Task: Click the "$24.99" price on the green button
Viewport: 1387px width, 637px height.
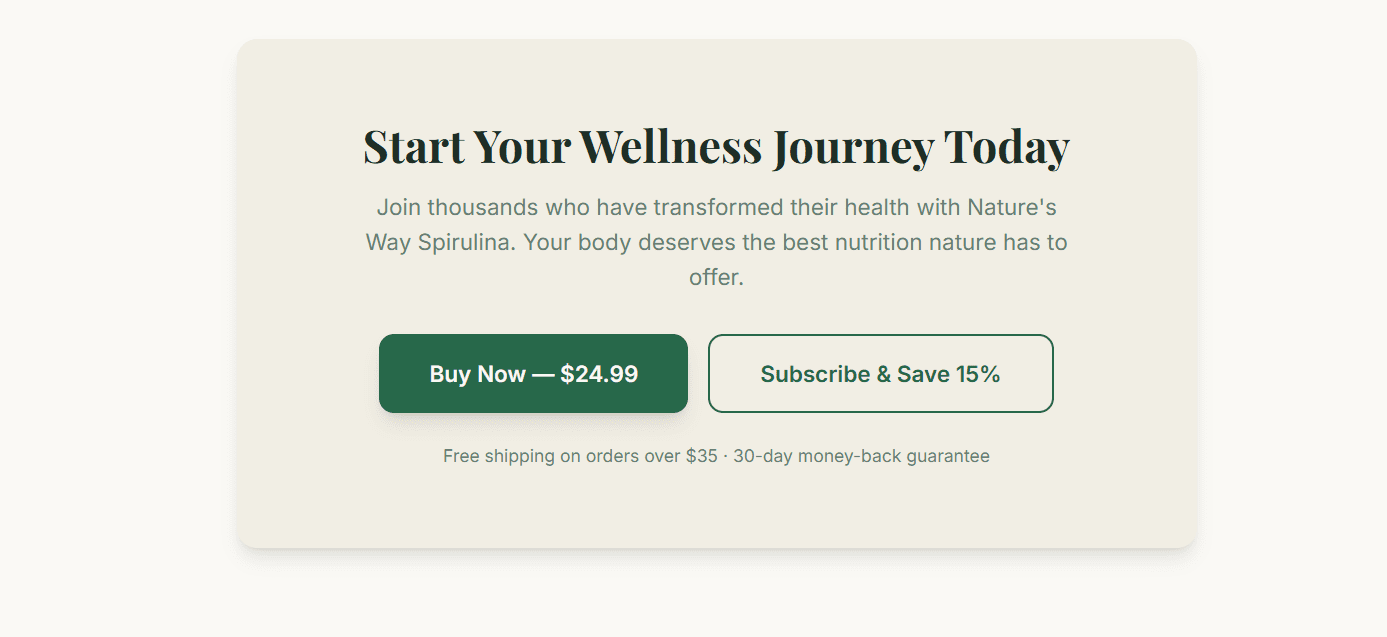Action: [x=599, y=374]
